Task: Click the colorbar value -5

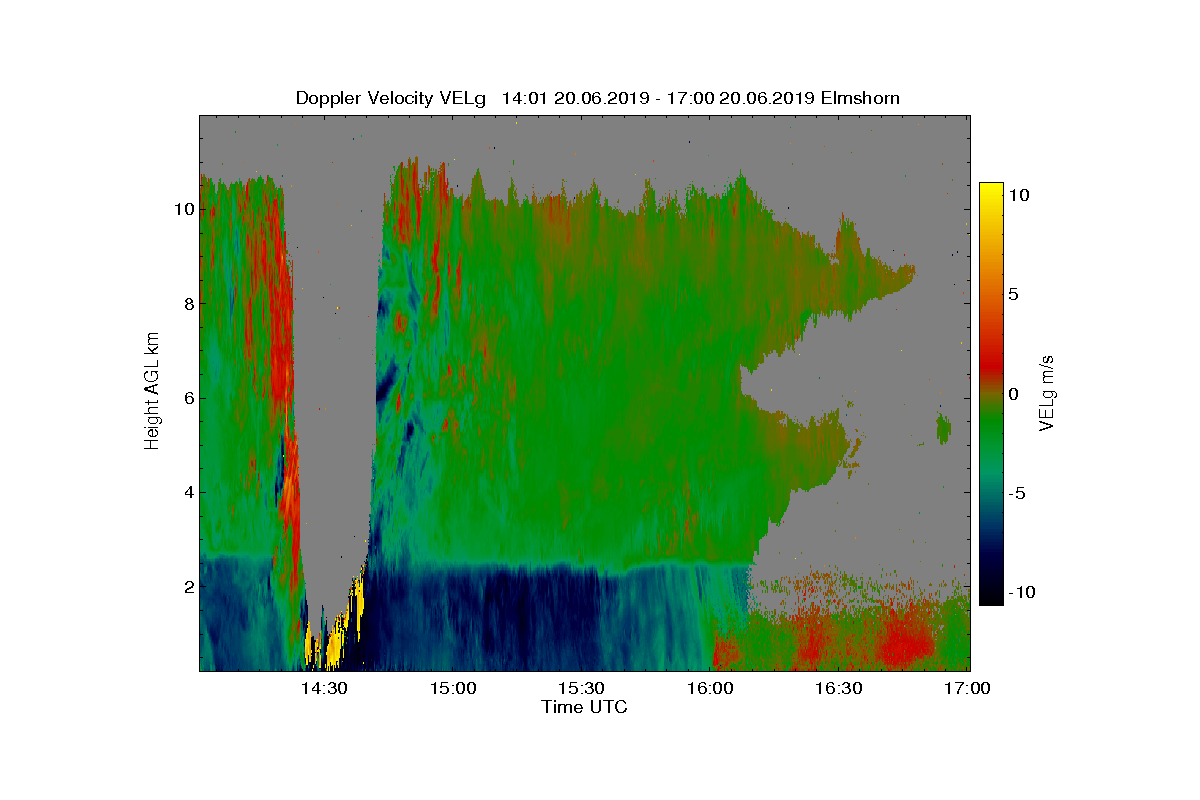Action: pyautogui.click(x=1016, y=493)
